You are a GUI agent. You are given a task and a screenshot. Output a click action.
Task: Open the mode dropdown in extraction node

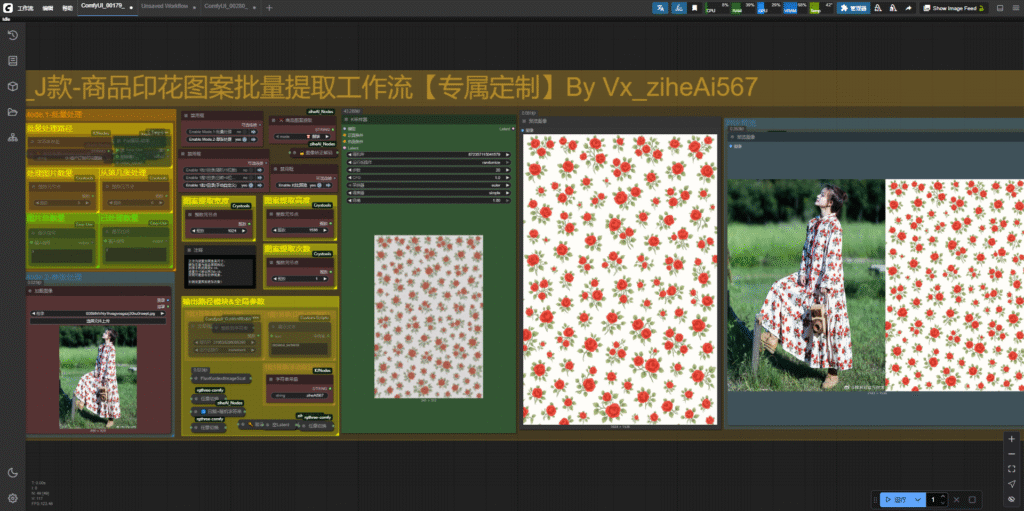pos(303,137)
